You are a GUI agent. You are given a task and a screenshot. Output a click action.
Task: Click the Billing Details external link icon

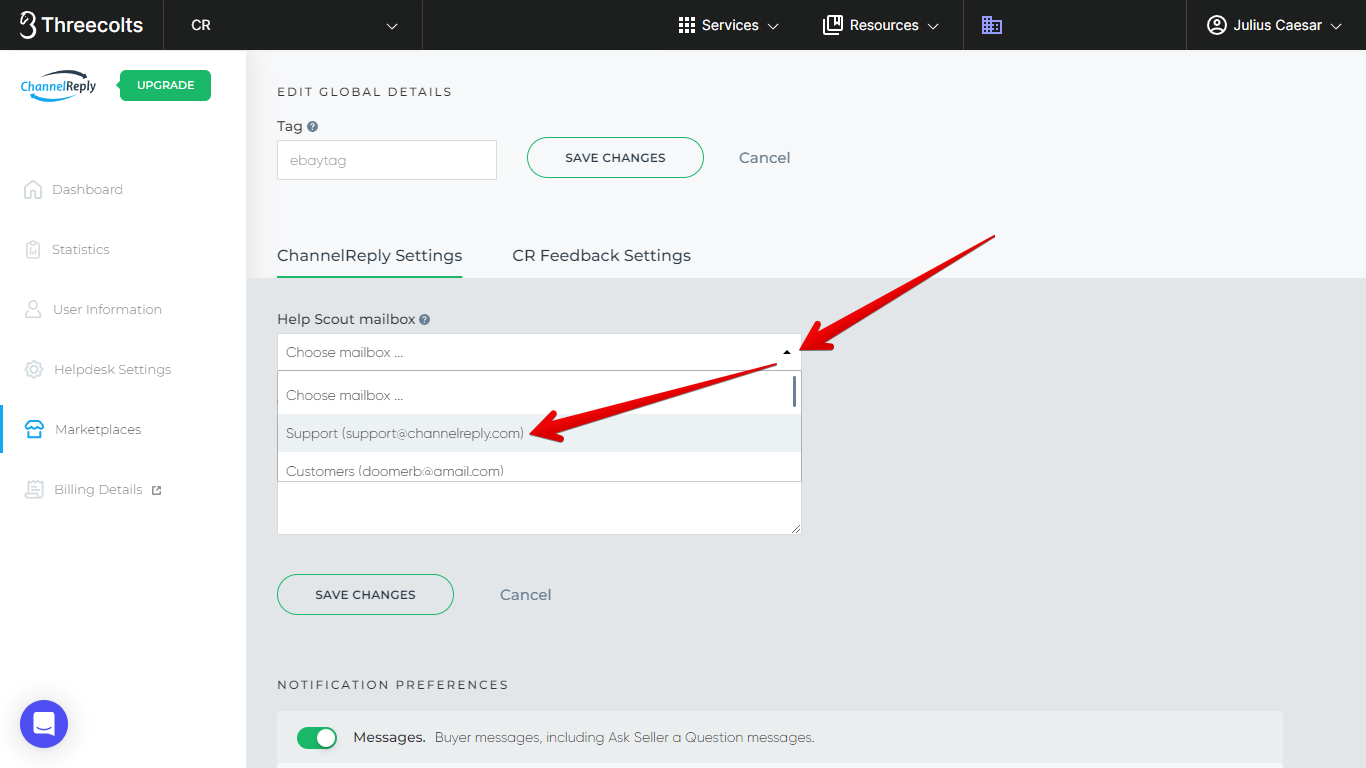pyautogui.click(x=156, y=490)
